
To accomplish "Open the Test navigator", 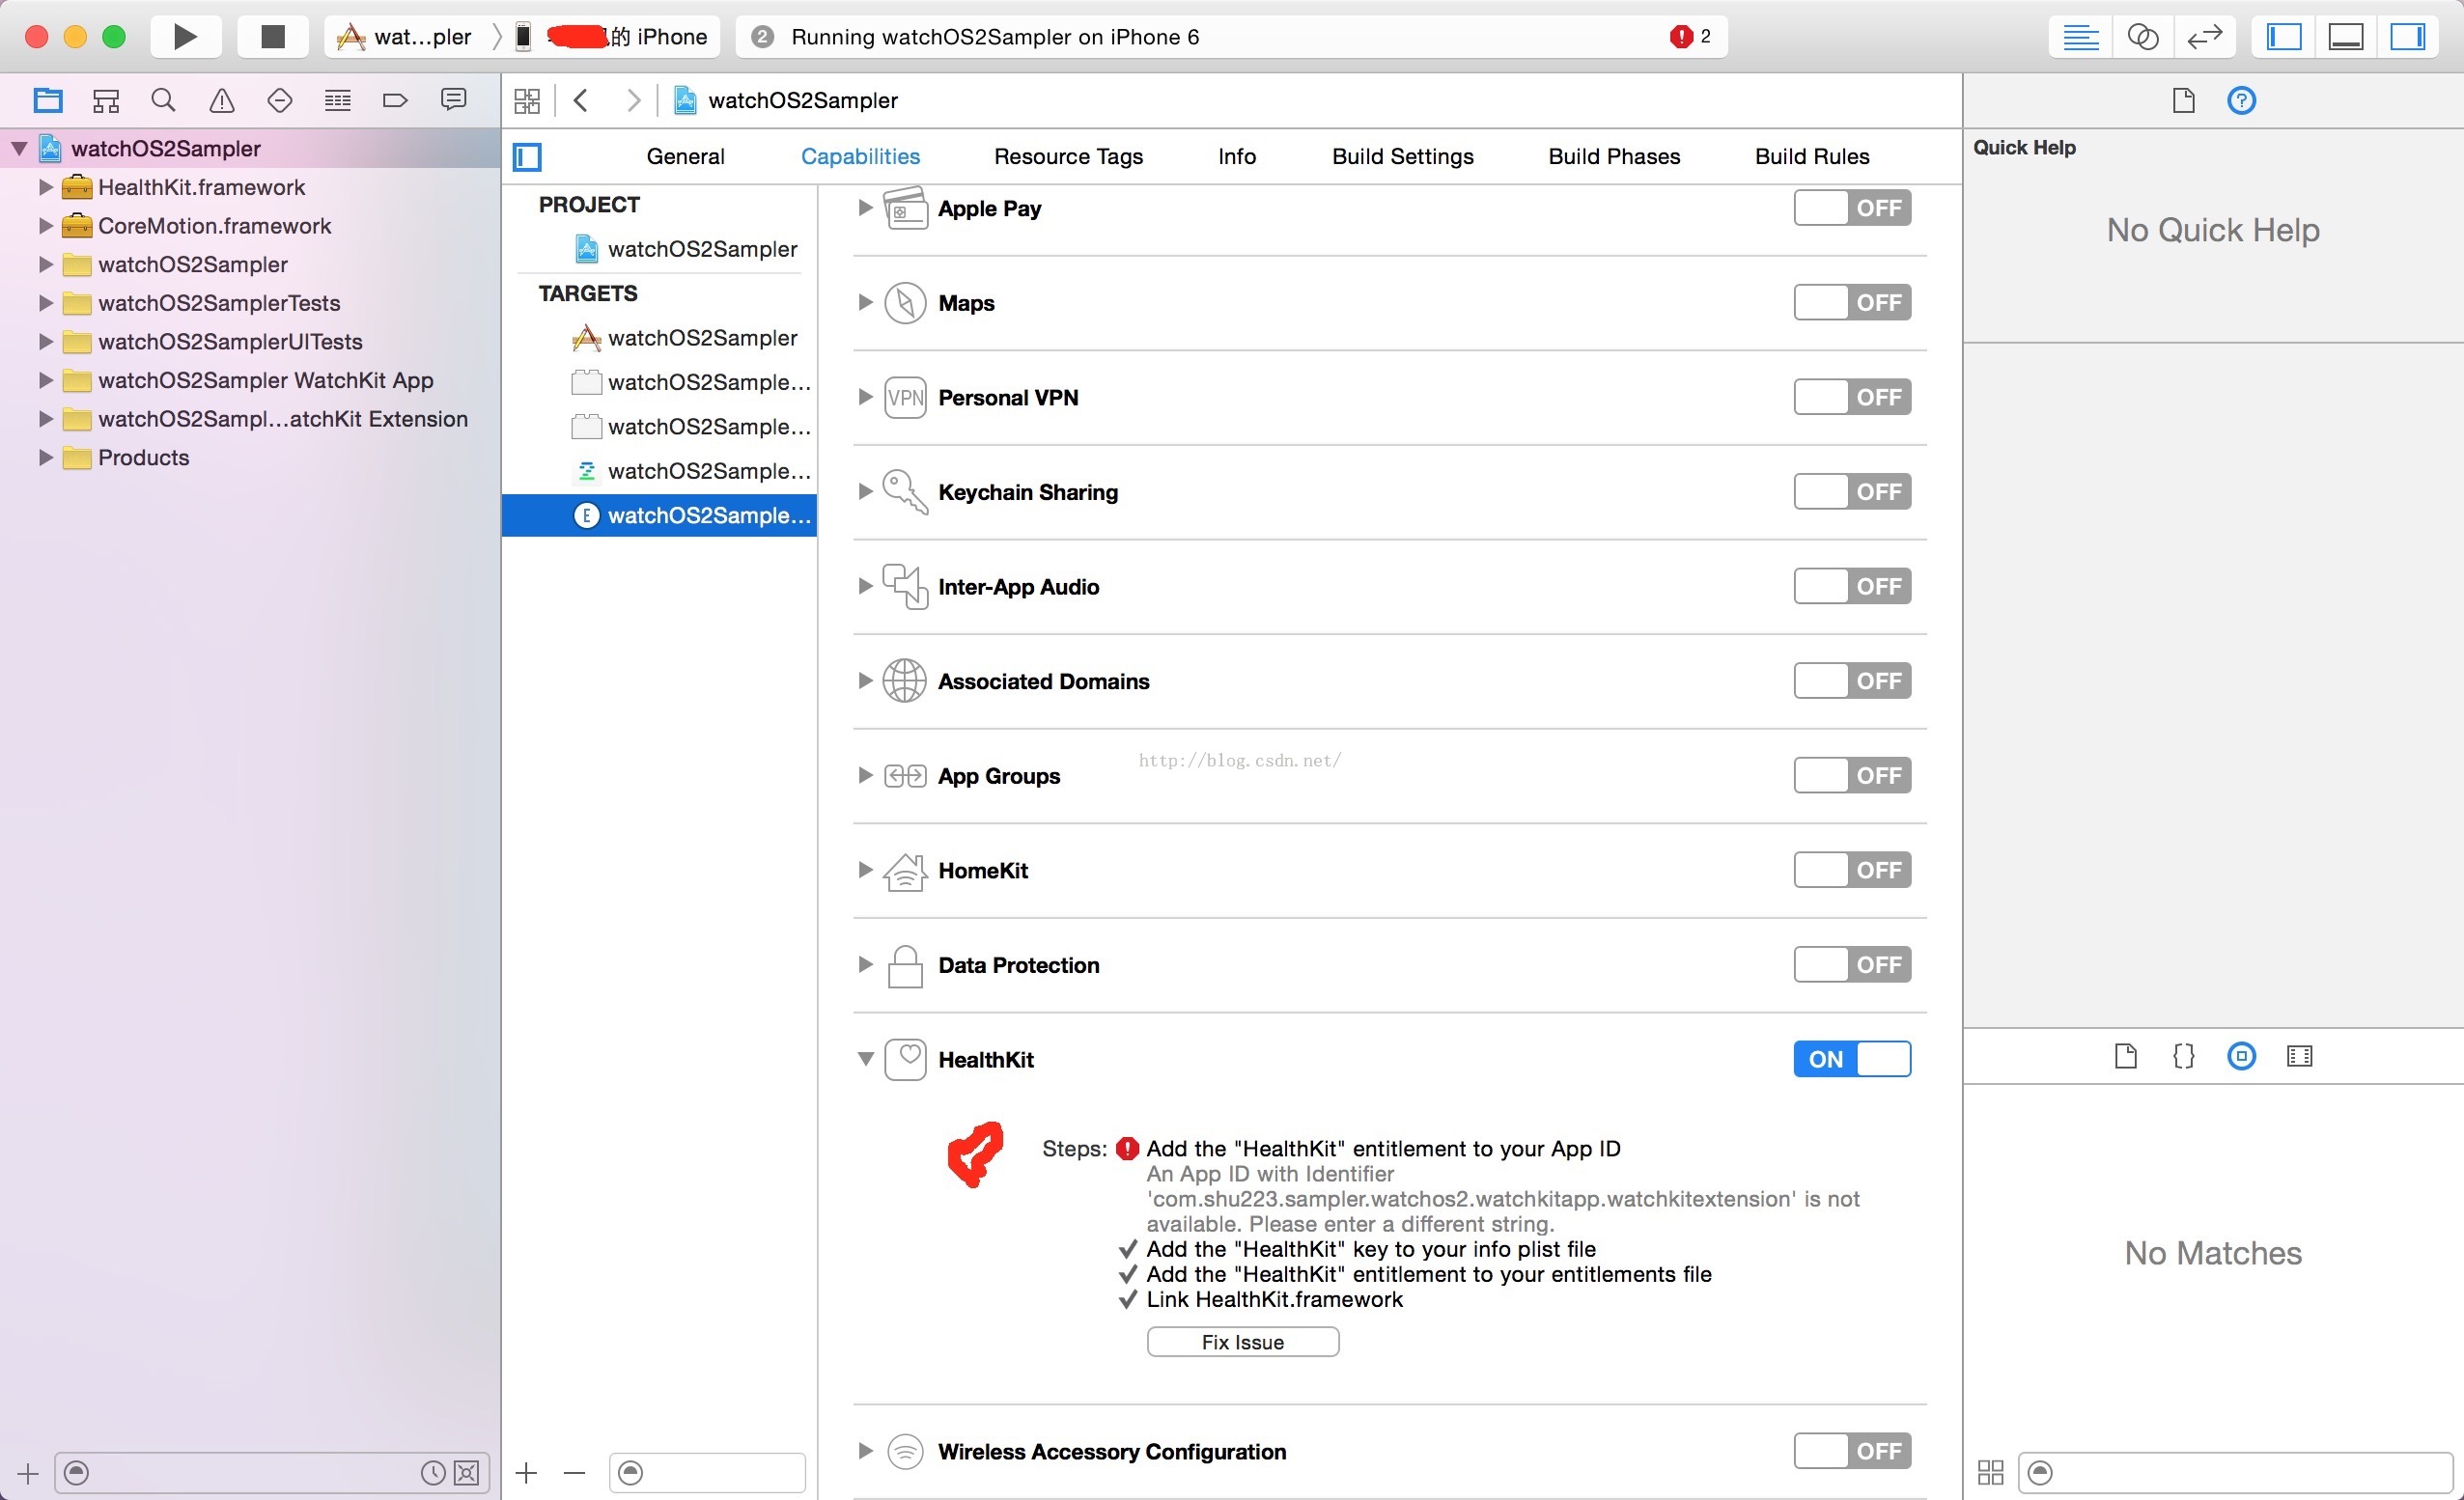I will pos(280,100).
